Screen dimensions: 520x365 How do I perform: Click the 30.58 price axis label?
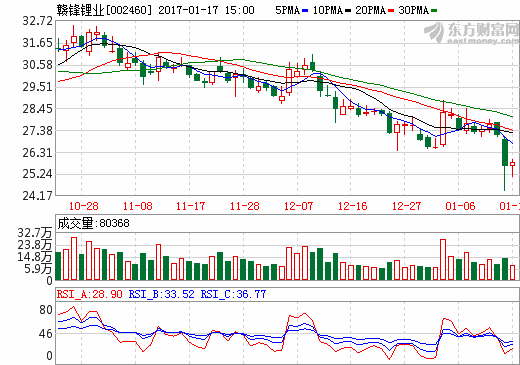click(x=38, y=65)
